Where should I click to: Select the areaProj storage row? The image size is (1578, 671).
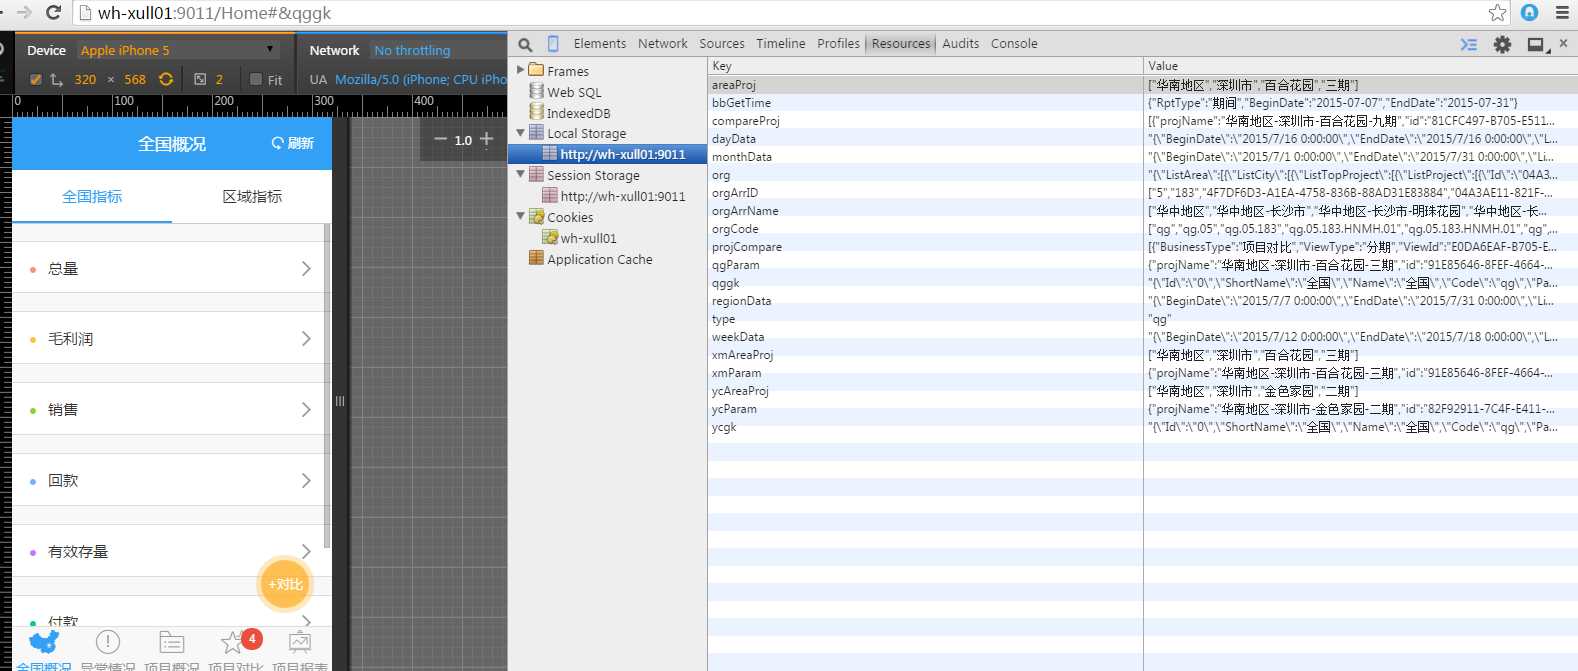1143,85
